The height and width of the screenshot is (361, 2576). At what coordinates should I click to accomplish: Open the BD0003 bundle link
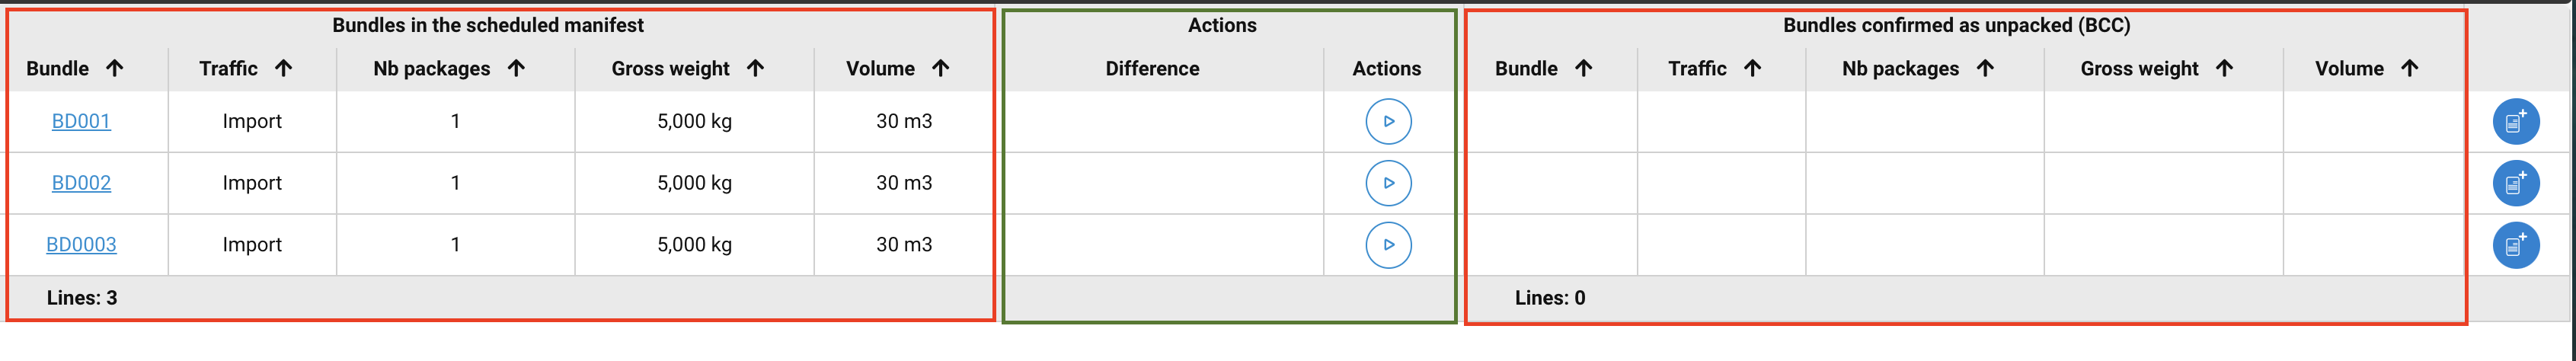(81, 245)
